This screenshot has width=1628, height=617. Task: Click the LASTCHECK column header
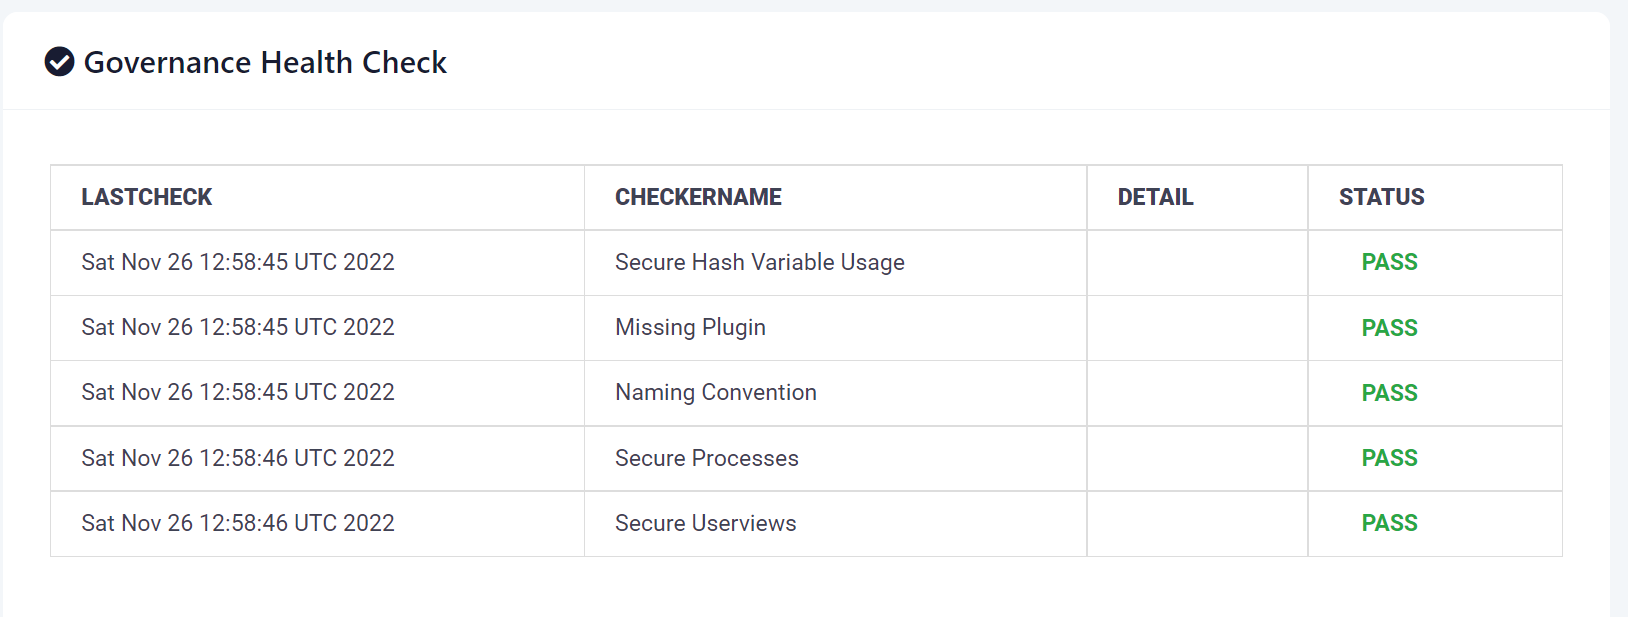click(147, 197)
